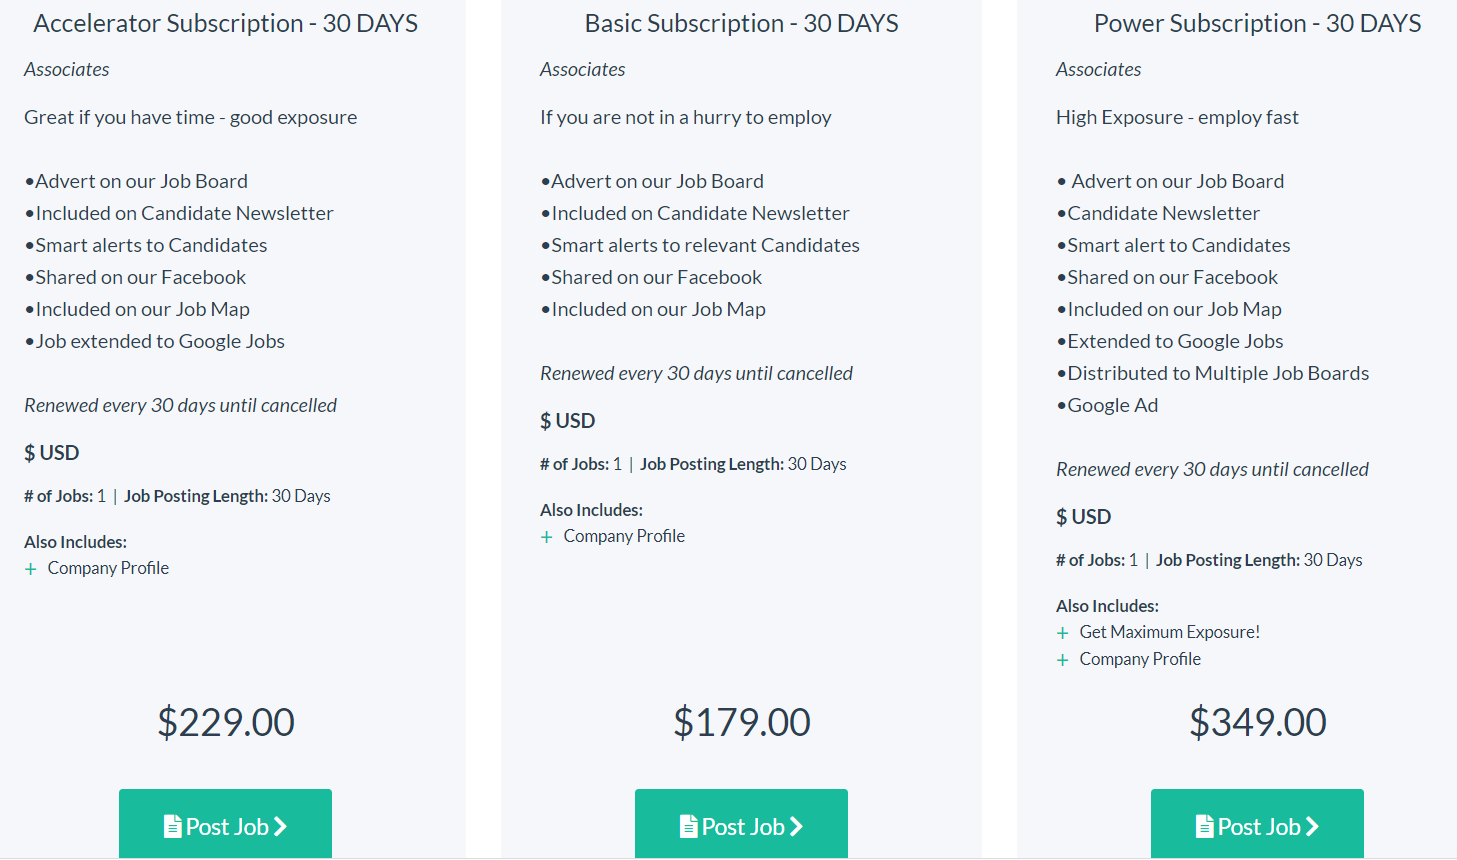1457x860 pixels.
Task: Select the Accelerator Subscription - 30 DAYS heading
Action: coord(226,23)
